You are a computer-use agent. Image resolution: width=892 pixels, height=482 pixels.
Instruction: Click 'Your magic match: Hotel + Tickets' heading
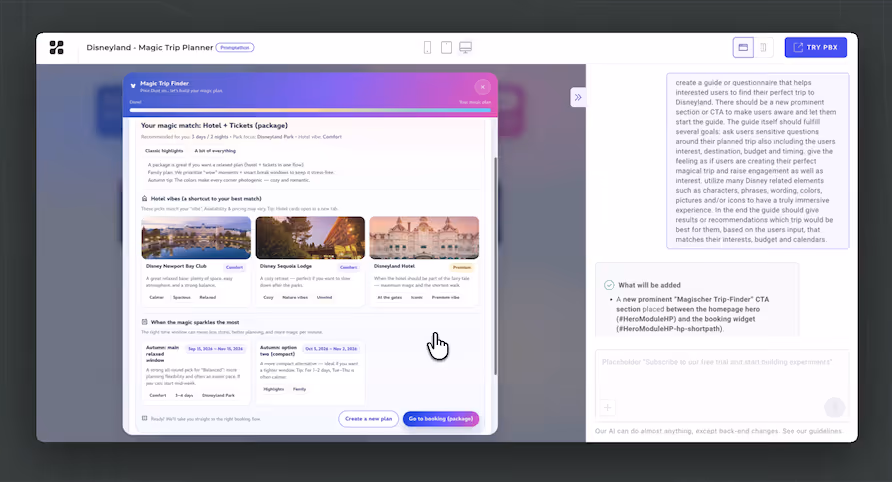pyautogui.click(x=214, y=126)
